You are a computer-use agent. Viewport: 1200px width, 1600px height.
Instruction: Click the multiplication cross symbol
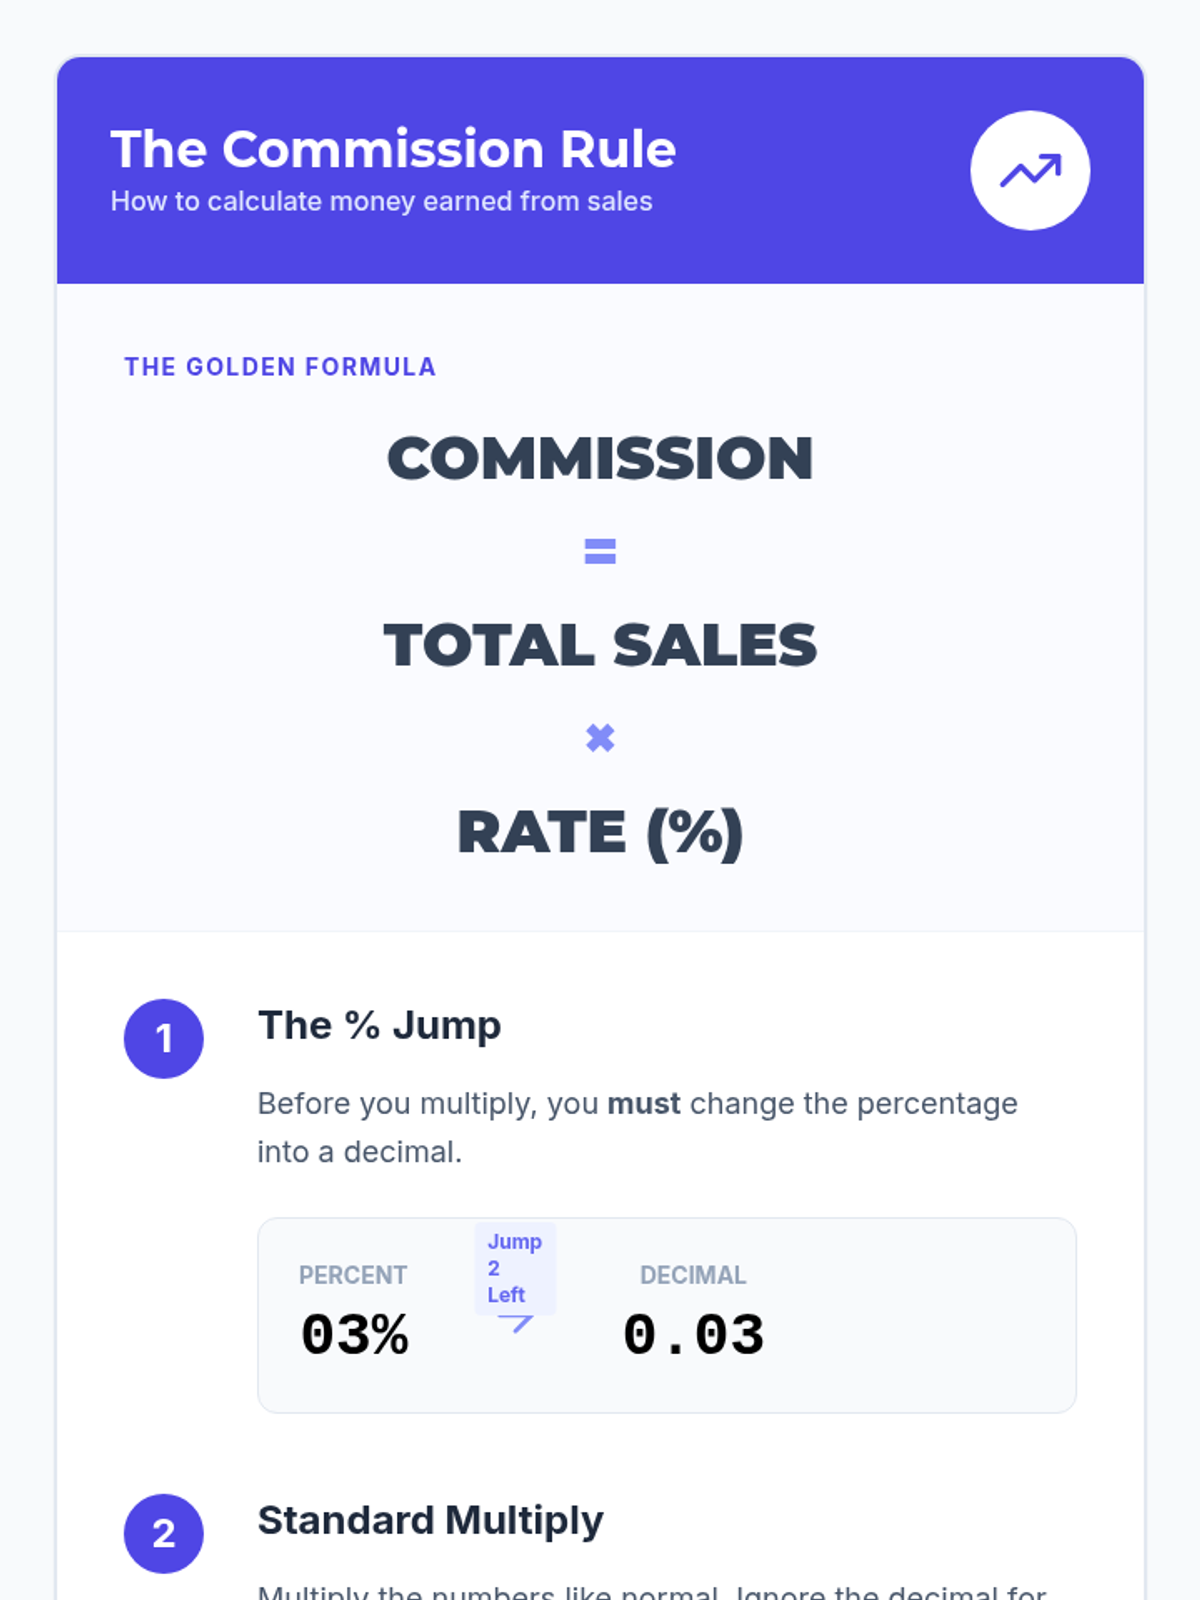(600, 738)
